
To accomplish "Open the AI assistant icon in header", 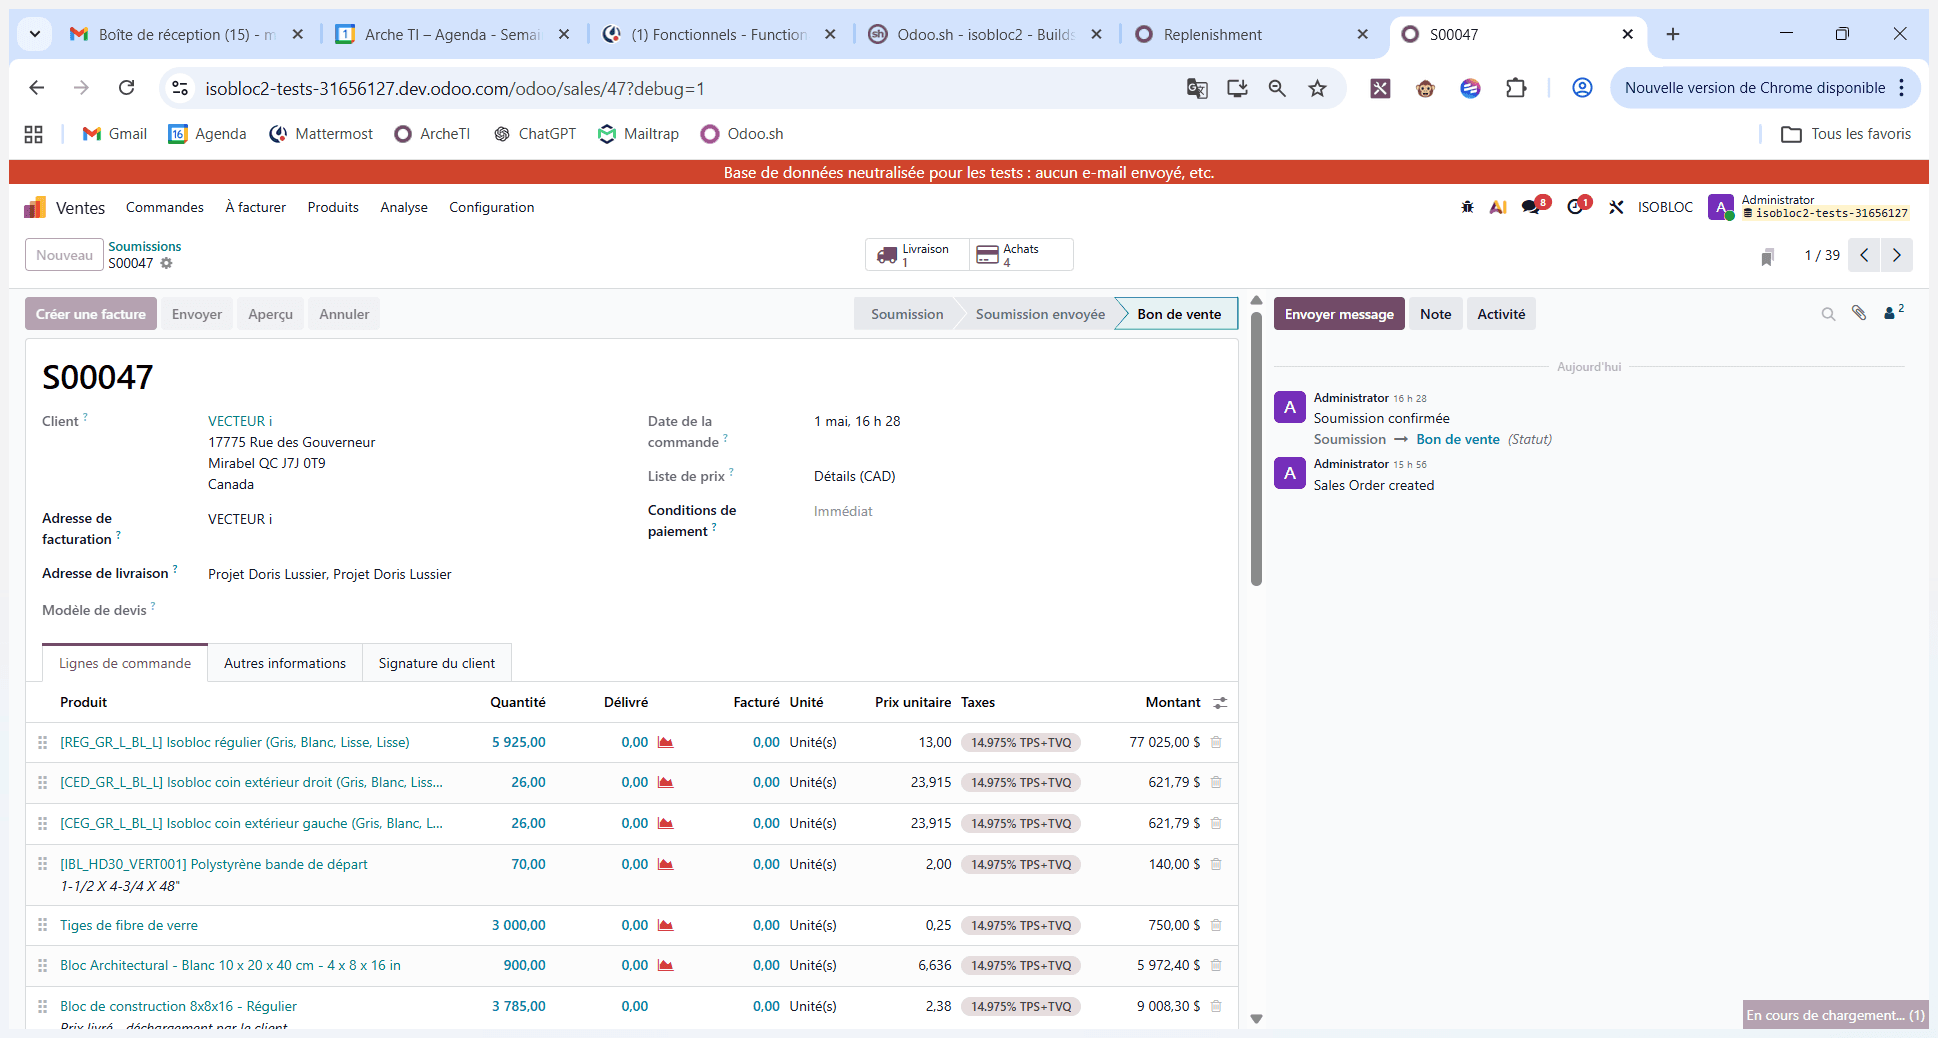I will click(x=1498, y=207).
